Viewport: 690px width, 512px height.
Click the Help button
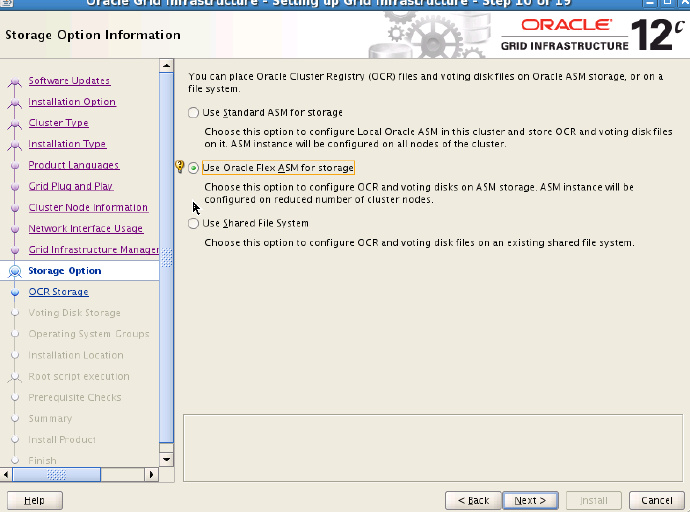[35, 501]
